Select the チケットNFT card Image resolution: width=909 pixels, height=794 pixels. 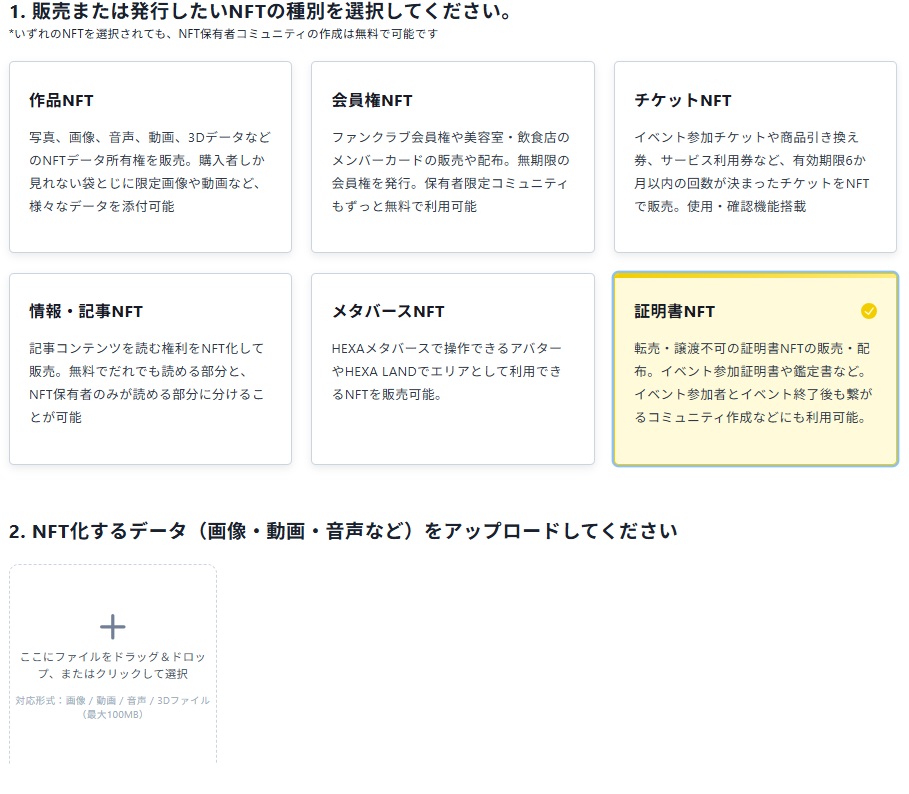click(x=755, y=157)
